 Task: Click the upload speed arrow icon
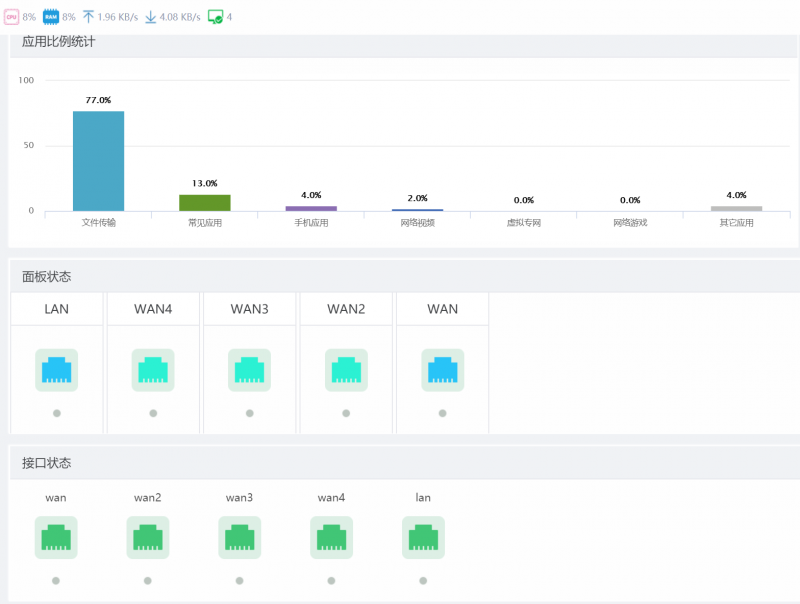pyautogui.click(x=88, y=17)
